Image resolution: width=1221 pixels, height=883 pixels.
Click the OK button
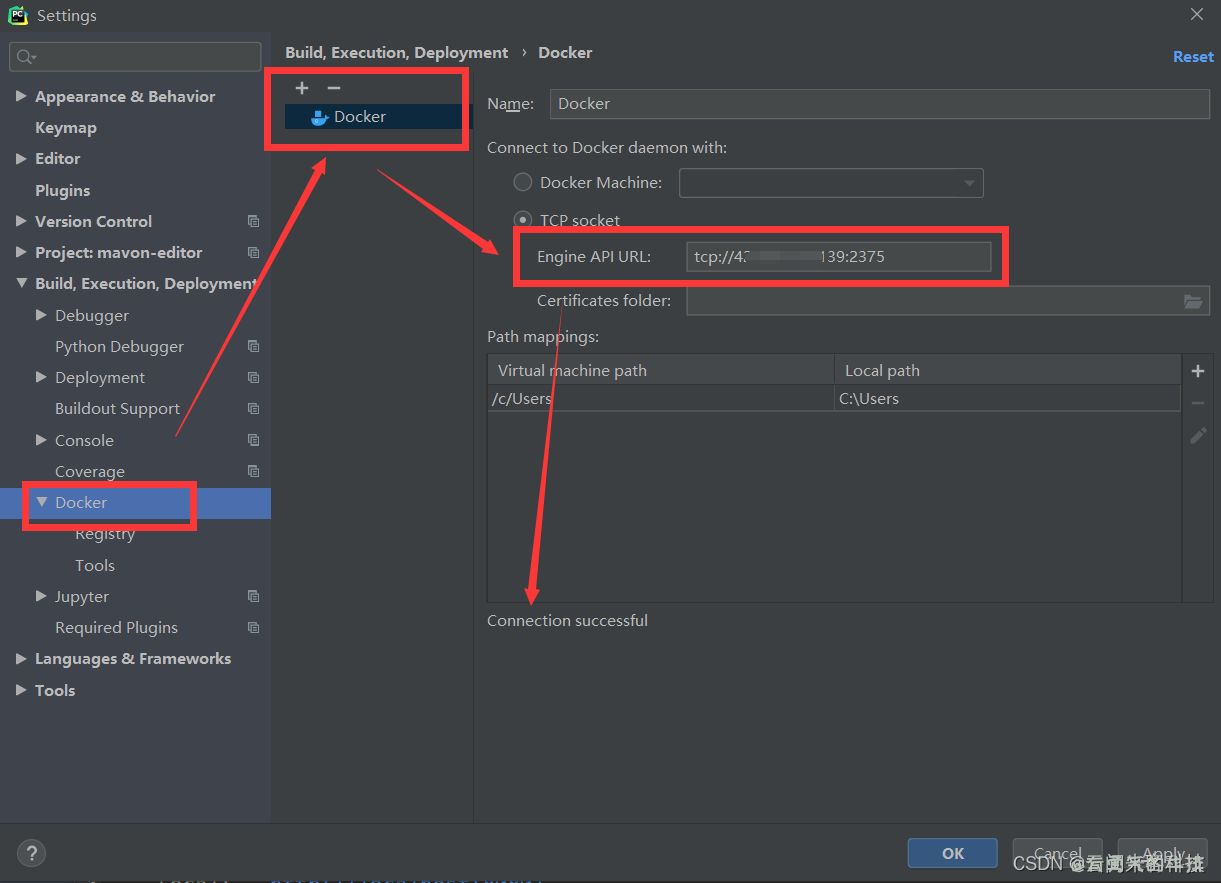coord(952,853)
